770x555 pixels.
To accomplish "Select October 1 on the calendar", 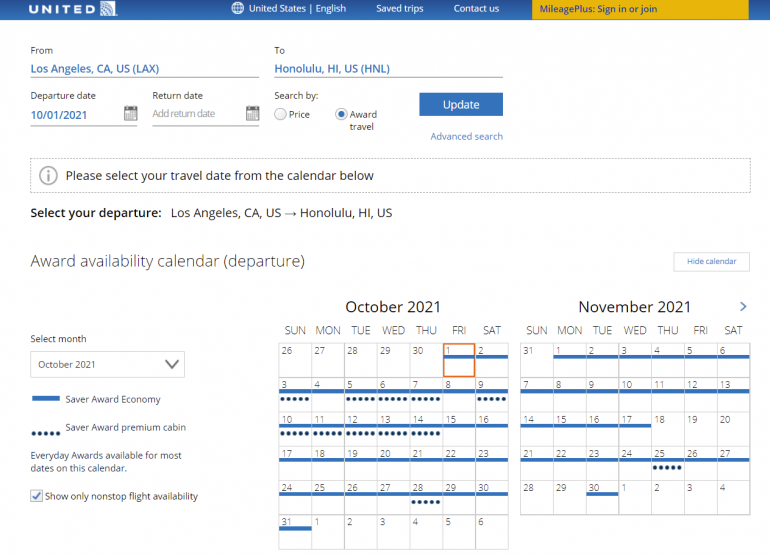I will click(x=458, y=360).
